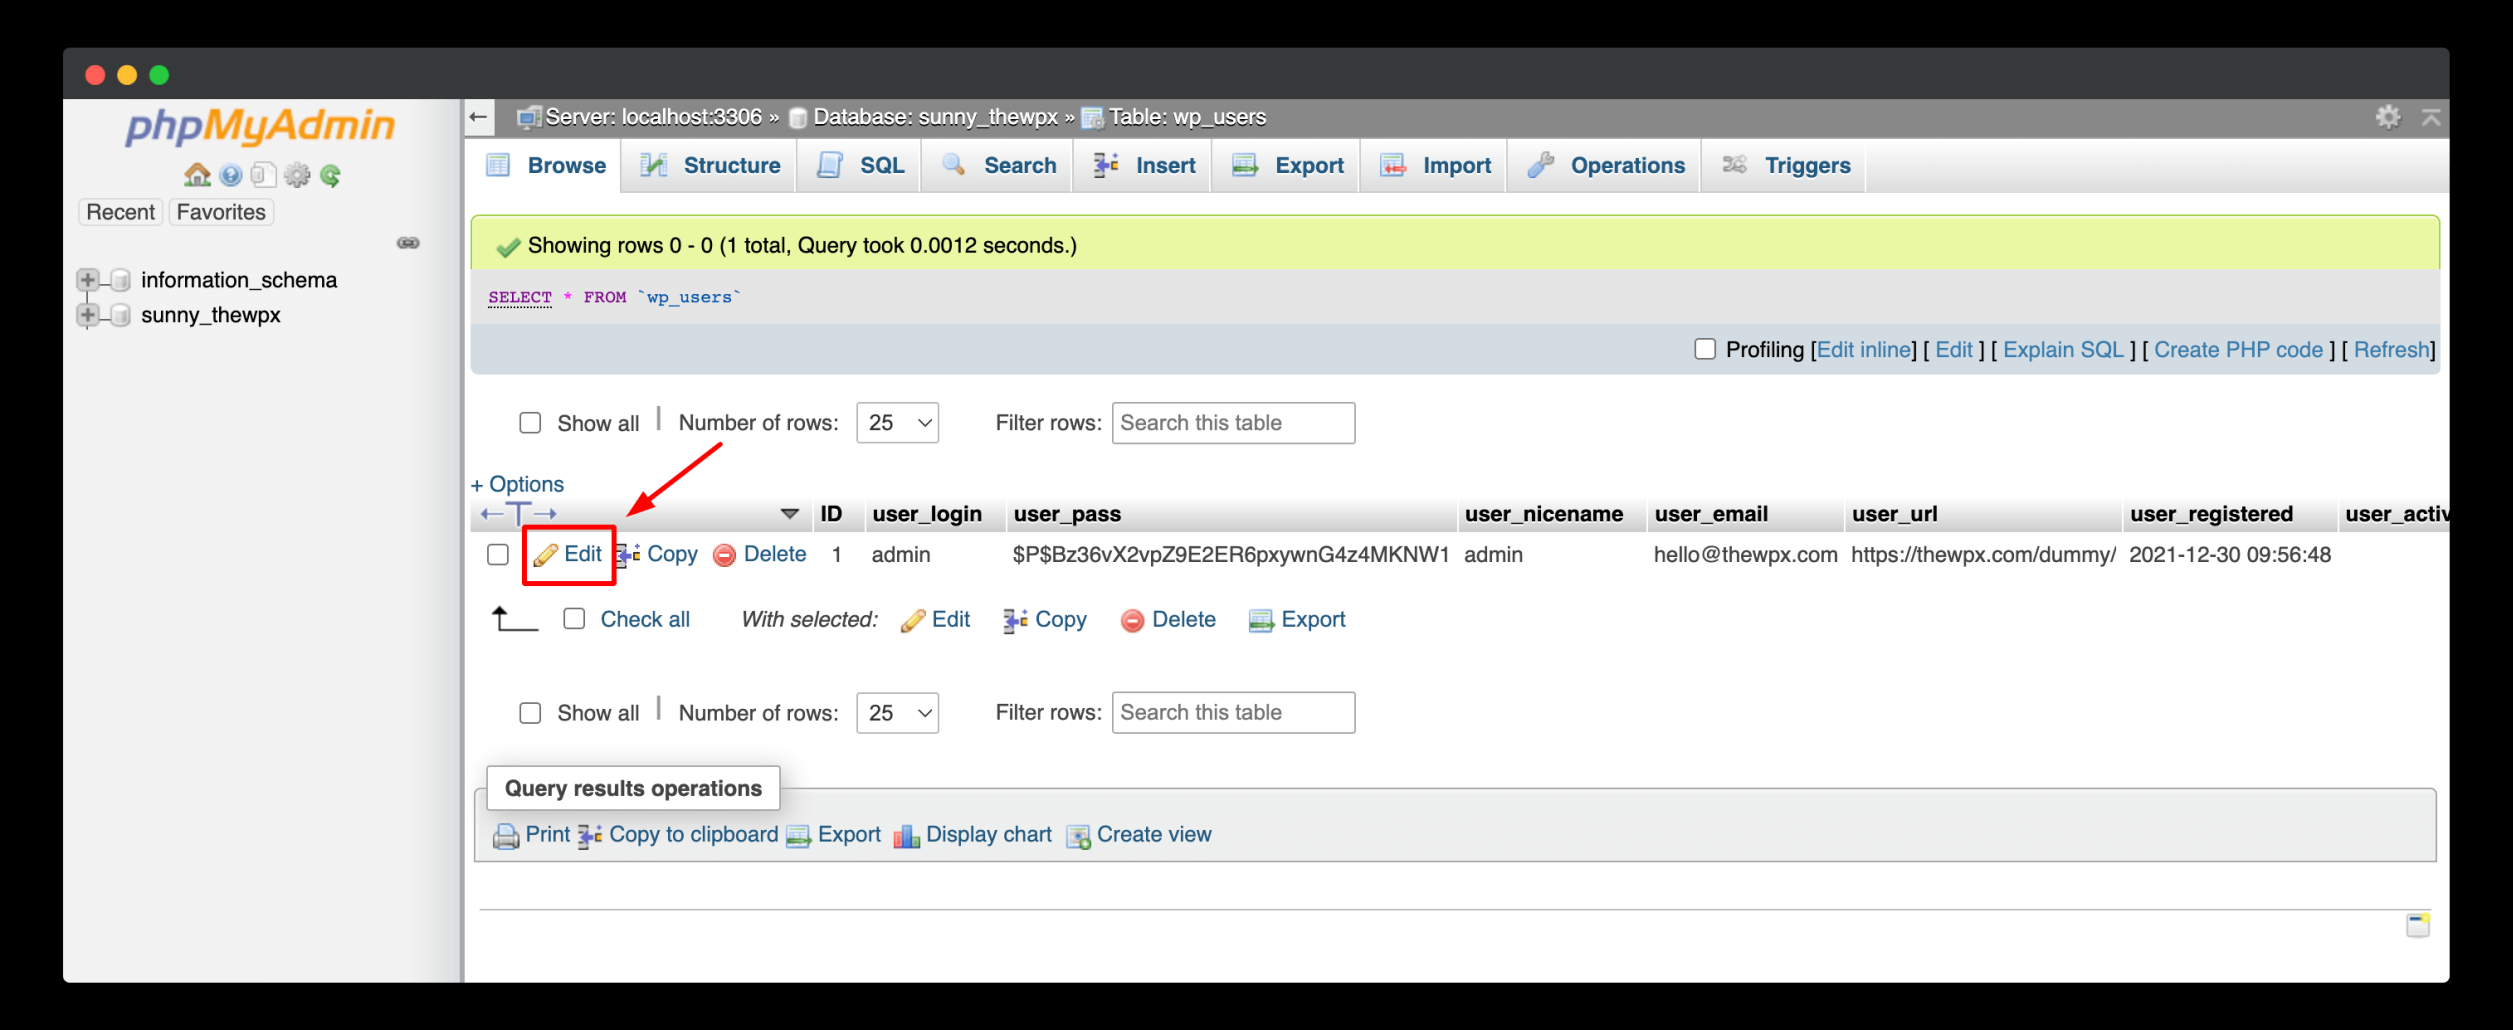2513x1030 pixels.
Task: Open page settings gear at top right
Action: [2388, 117]
